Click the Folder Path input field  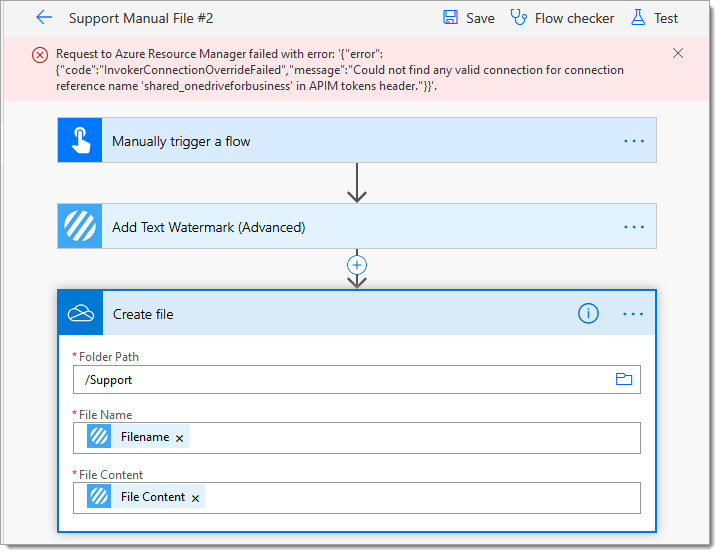(x=357, y=380)
